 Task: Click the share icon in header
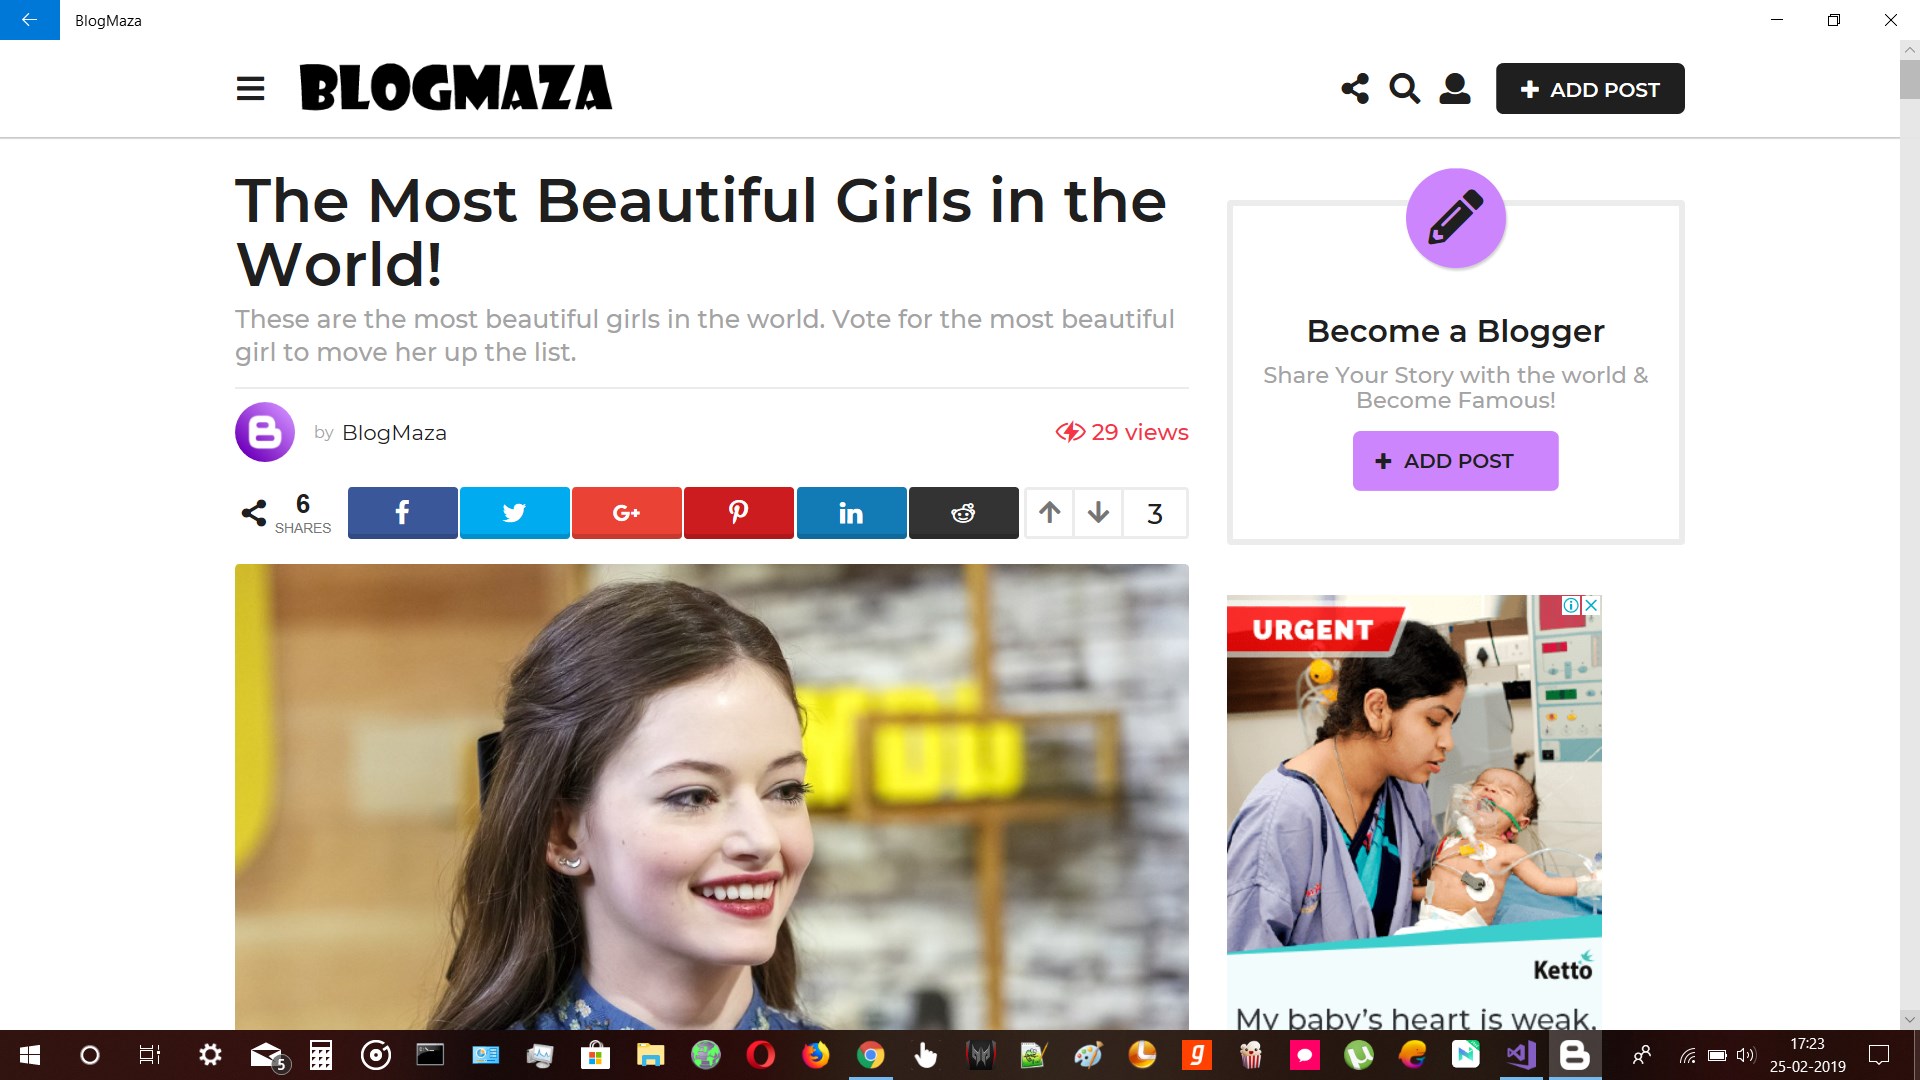pos(1355,89)
